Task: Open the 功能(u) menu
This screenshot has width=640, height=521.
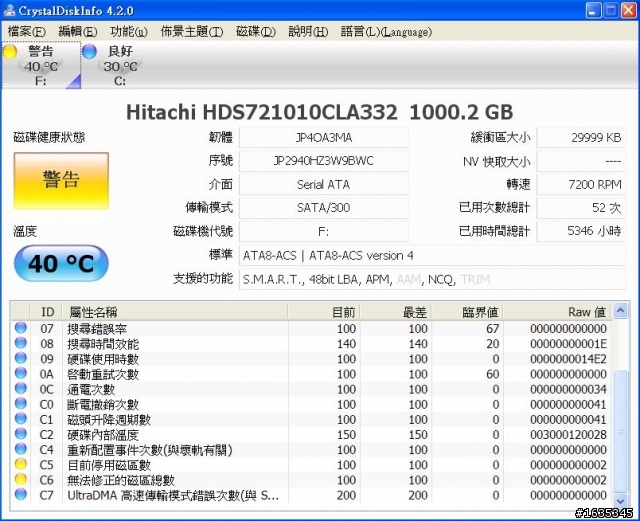Action: (x=129, y=31)
